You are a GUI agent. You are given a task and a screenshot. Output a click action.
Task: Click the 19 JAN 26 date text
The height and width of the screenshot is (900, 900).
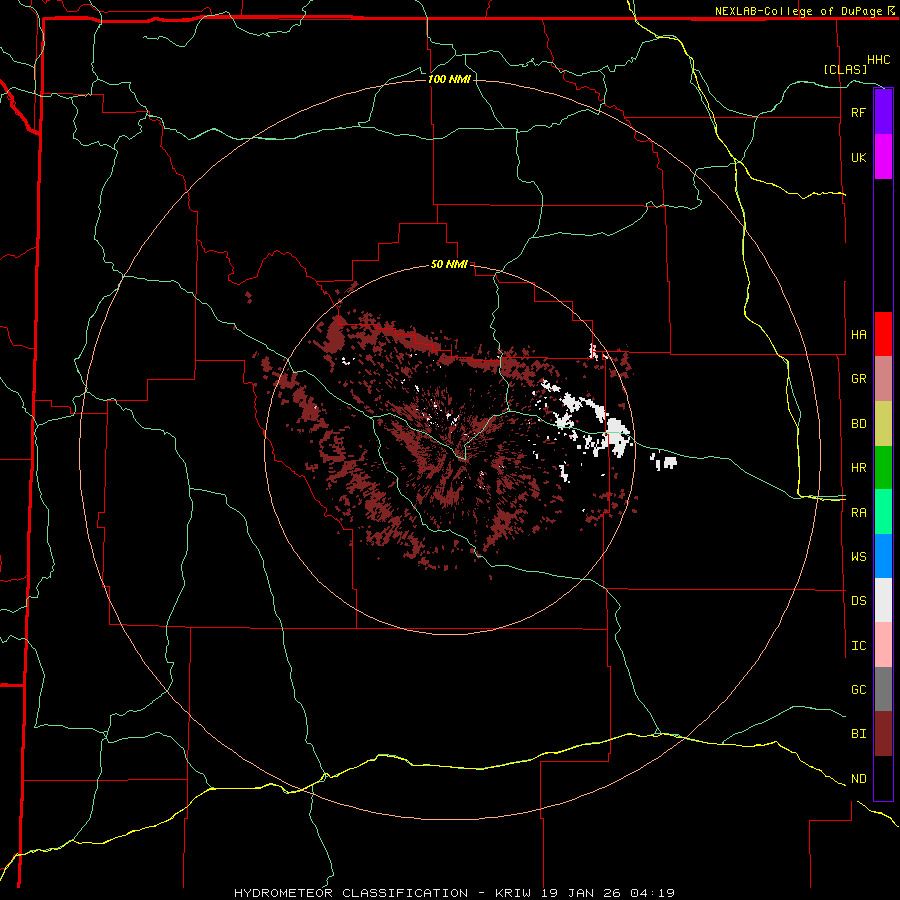pos(585,893)
